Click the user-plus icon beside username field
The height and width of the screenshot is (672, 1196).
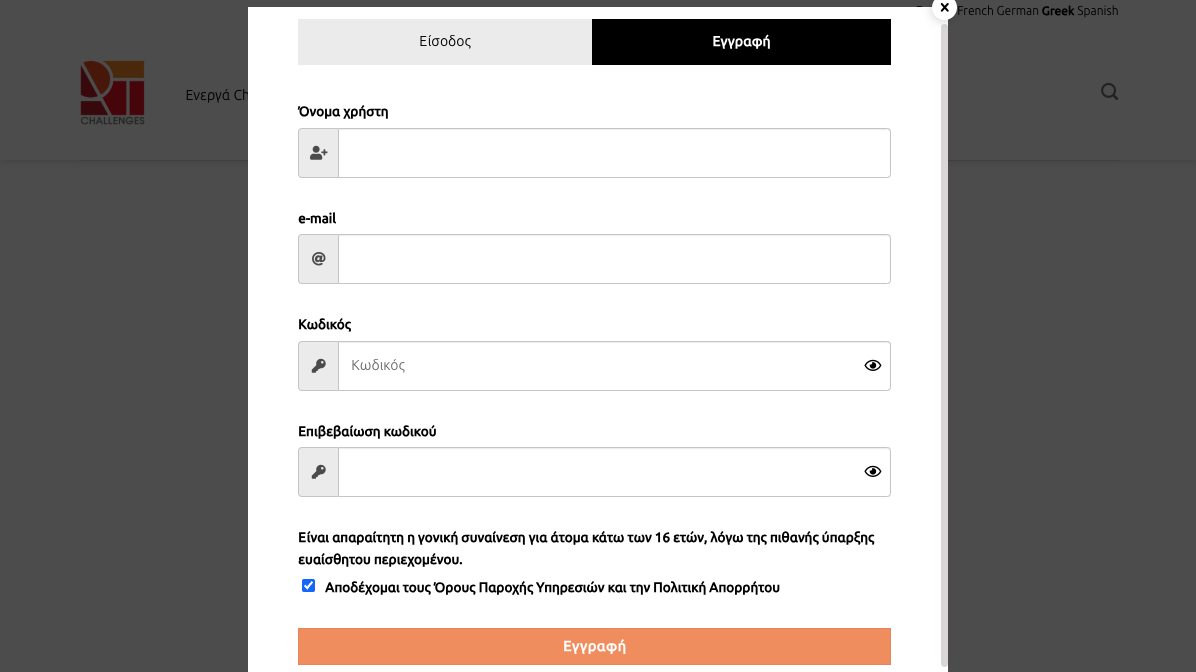319,153
